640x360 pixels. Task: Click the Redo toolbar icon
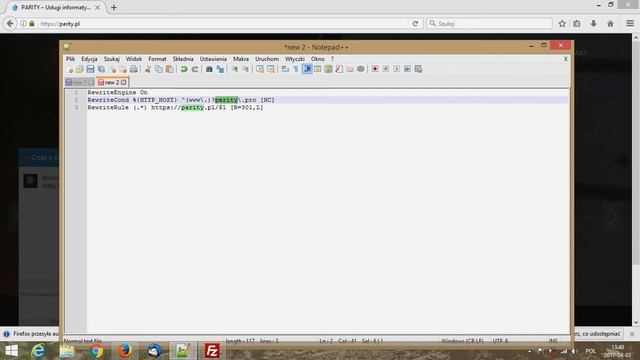pos(195,69)
